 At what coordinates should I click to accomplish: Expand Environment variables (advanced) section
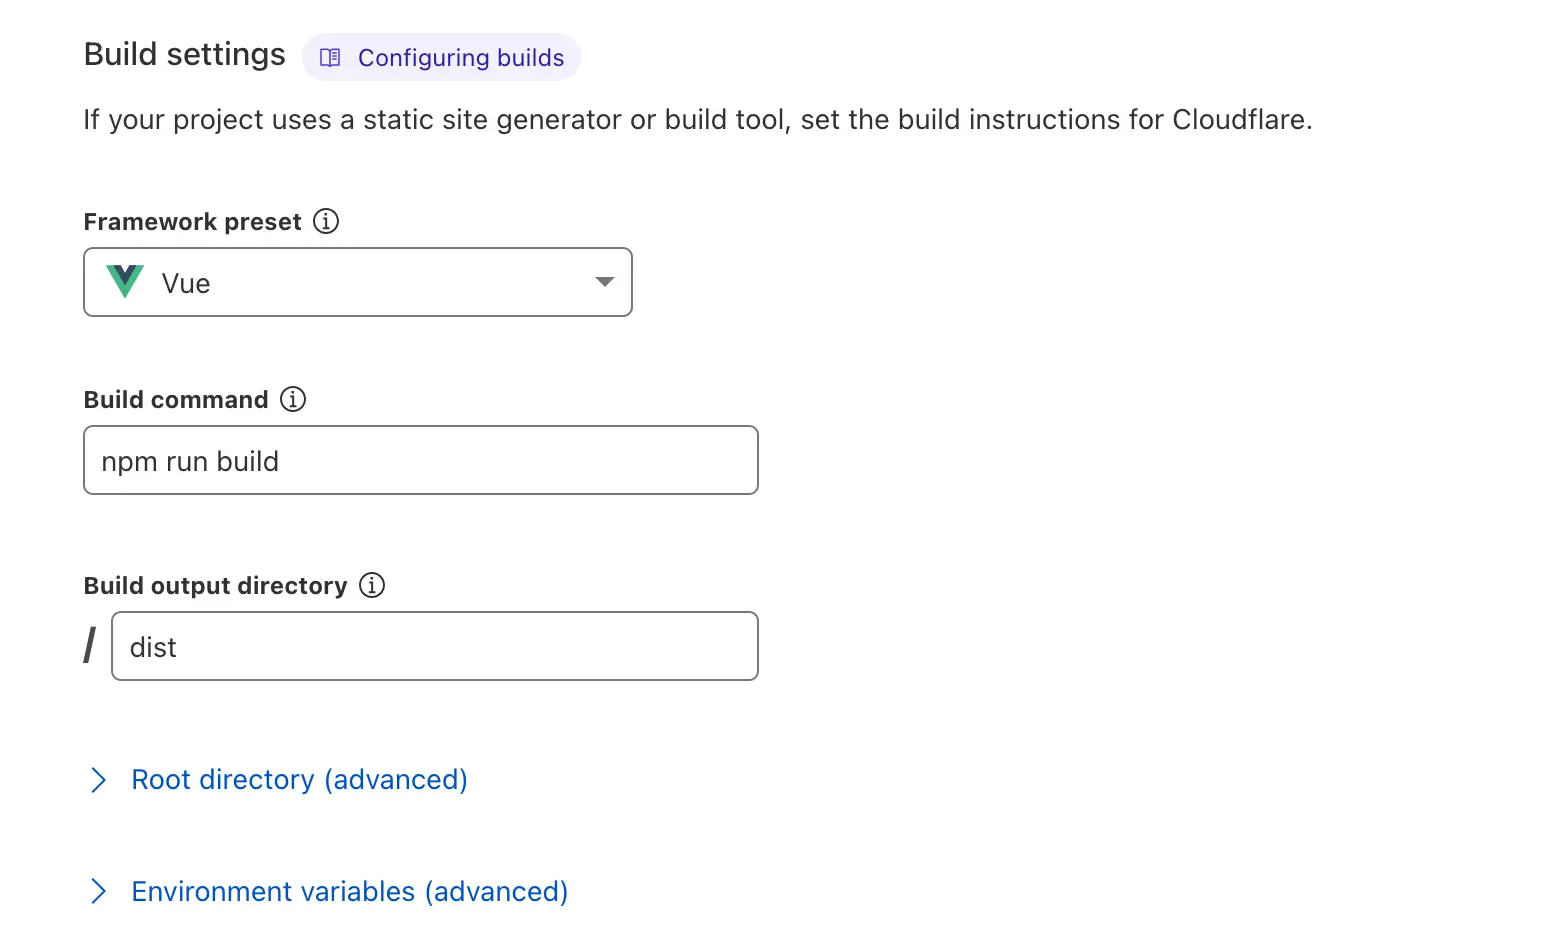click(x=349, y=891)
